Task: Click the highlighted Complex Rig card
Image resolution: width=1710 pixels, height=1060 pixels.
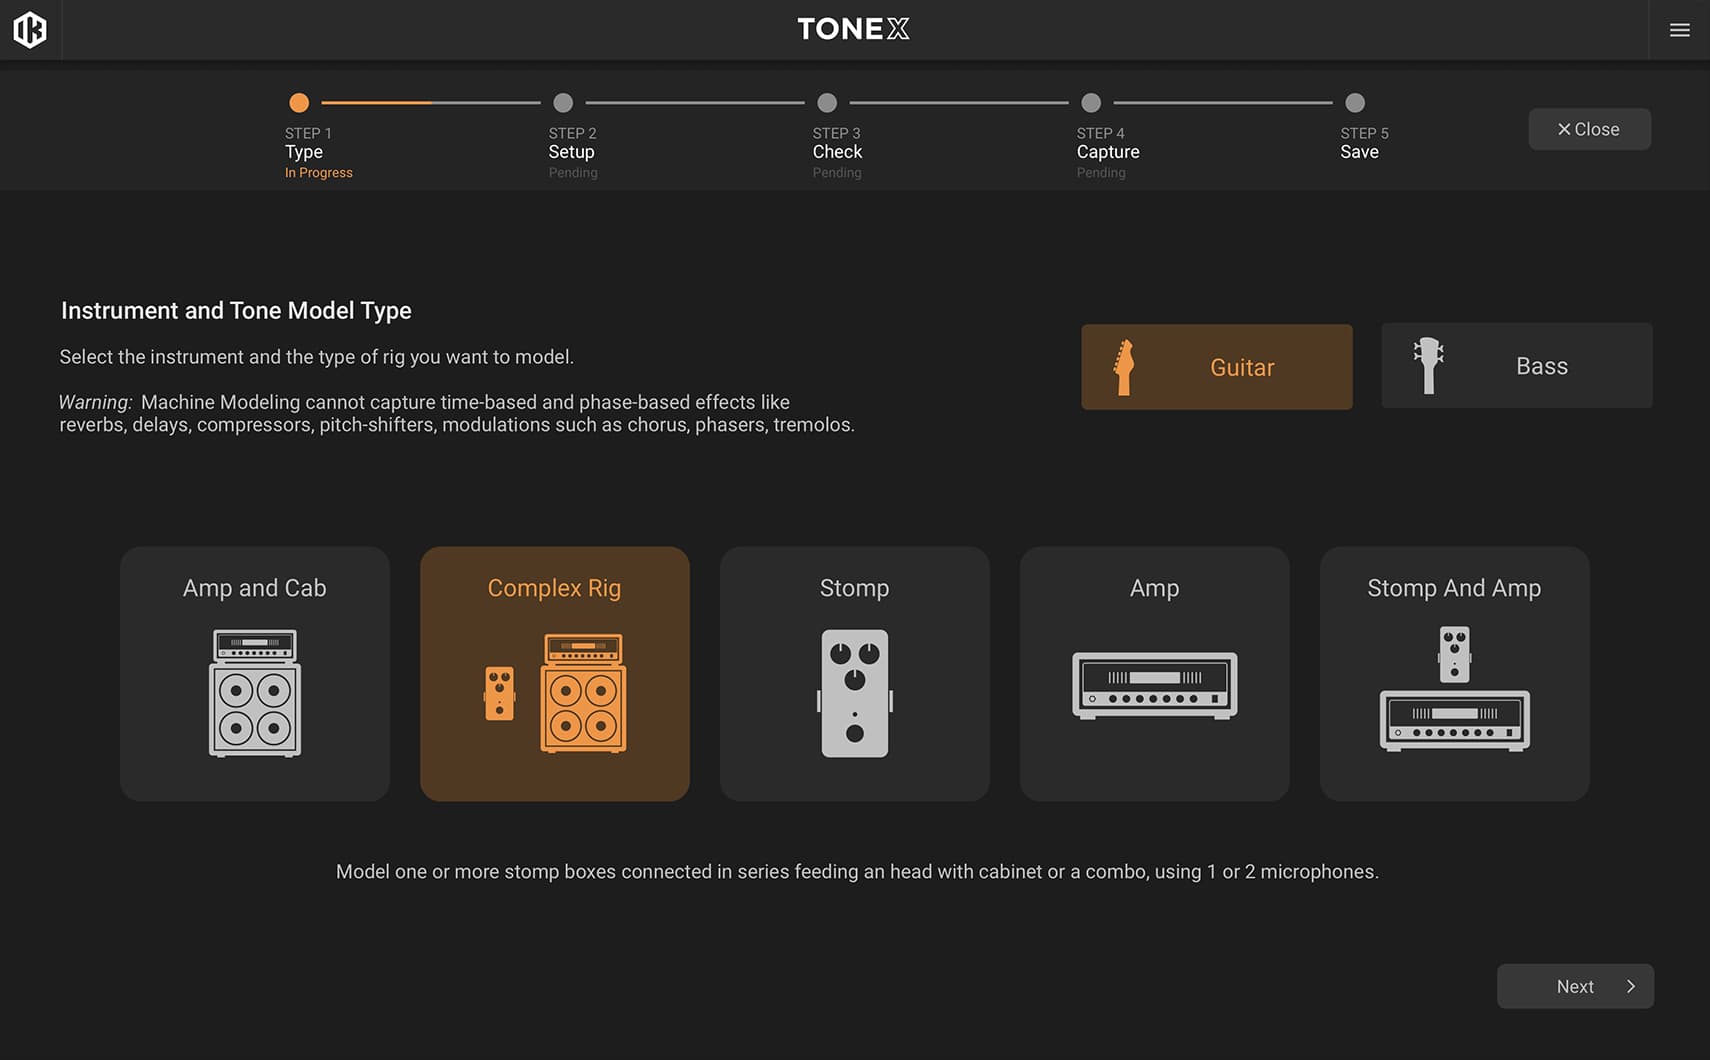Action: point(554,674)
